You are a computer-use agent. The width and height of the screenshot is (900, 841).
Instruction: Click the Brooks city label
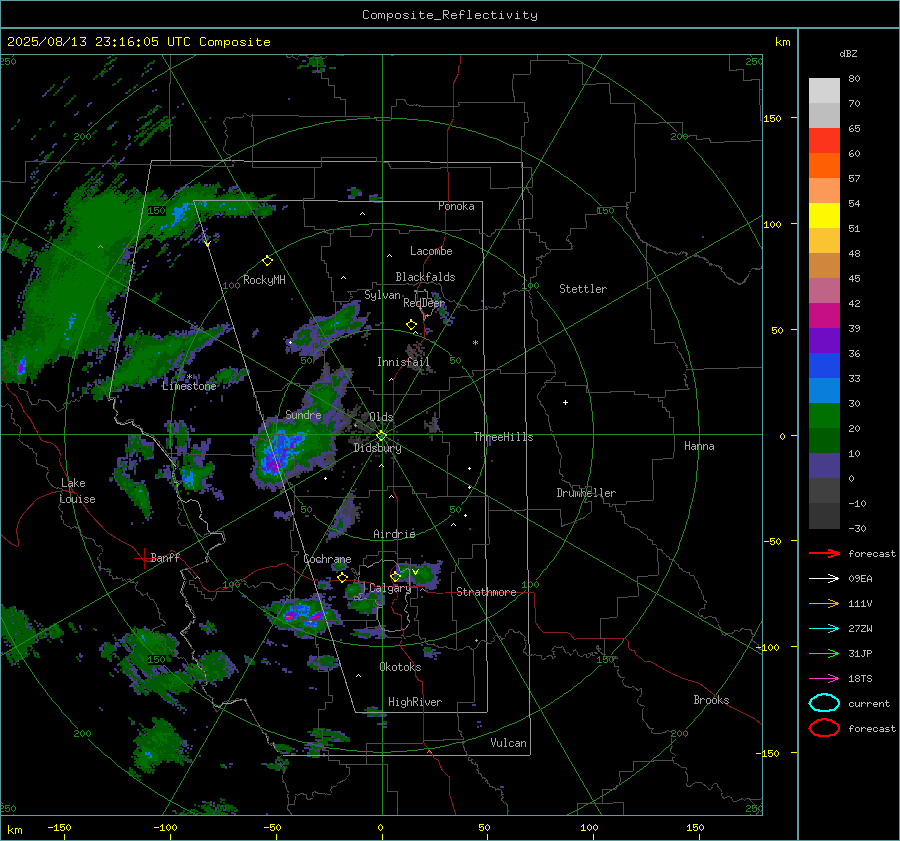pos(711,700)
